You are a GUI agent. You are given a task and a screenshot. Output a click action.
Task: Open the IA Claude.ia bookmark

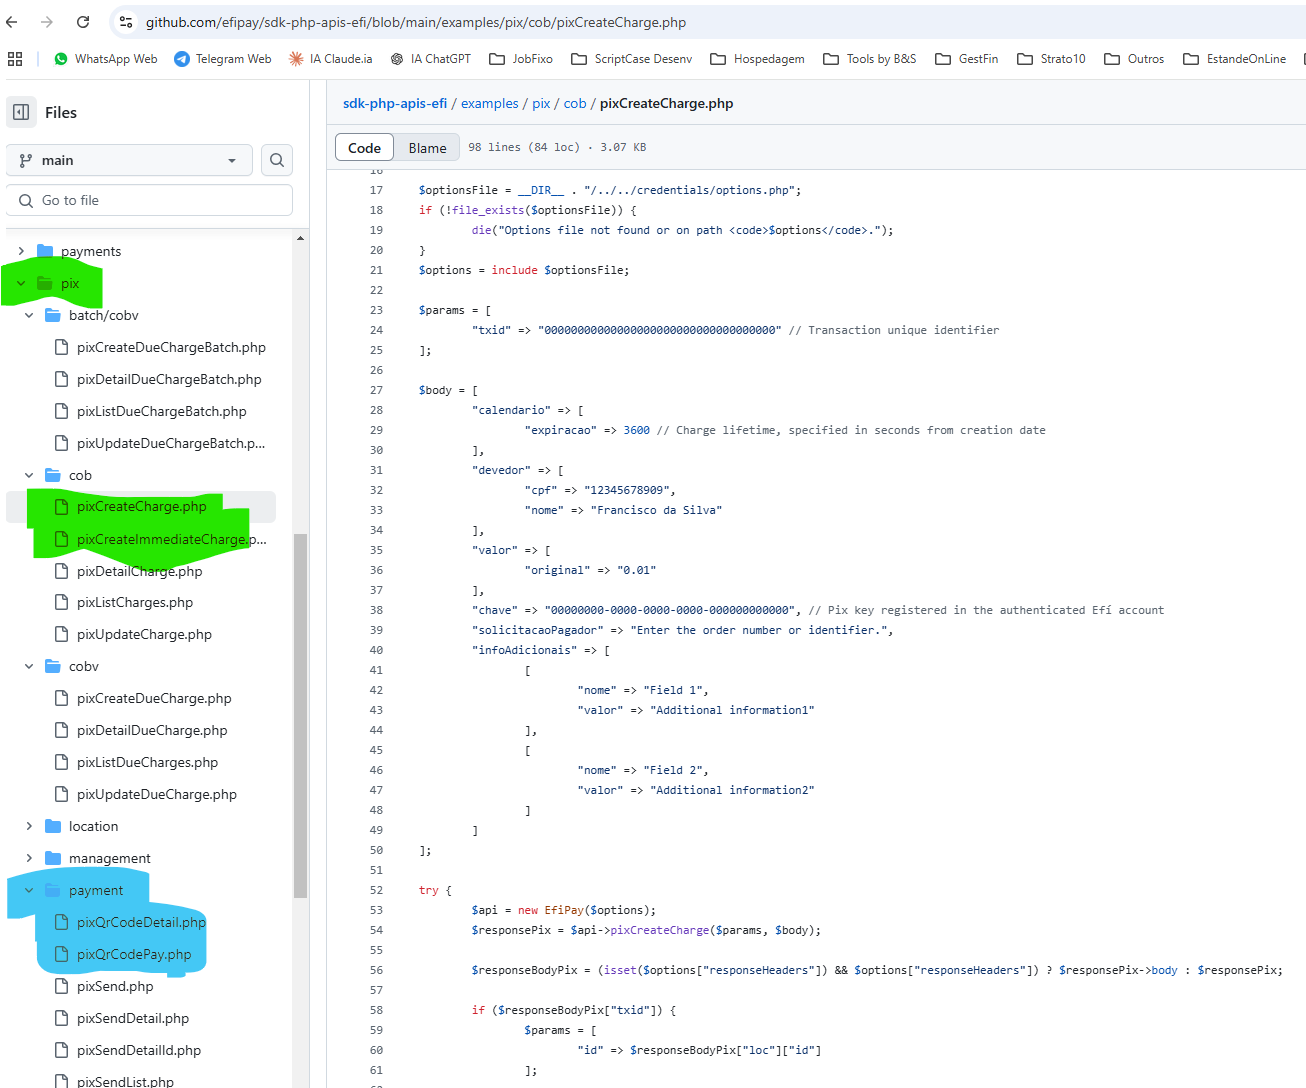point(330,59)
